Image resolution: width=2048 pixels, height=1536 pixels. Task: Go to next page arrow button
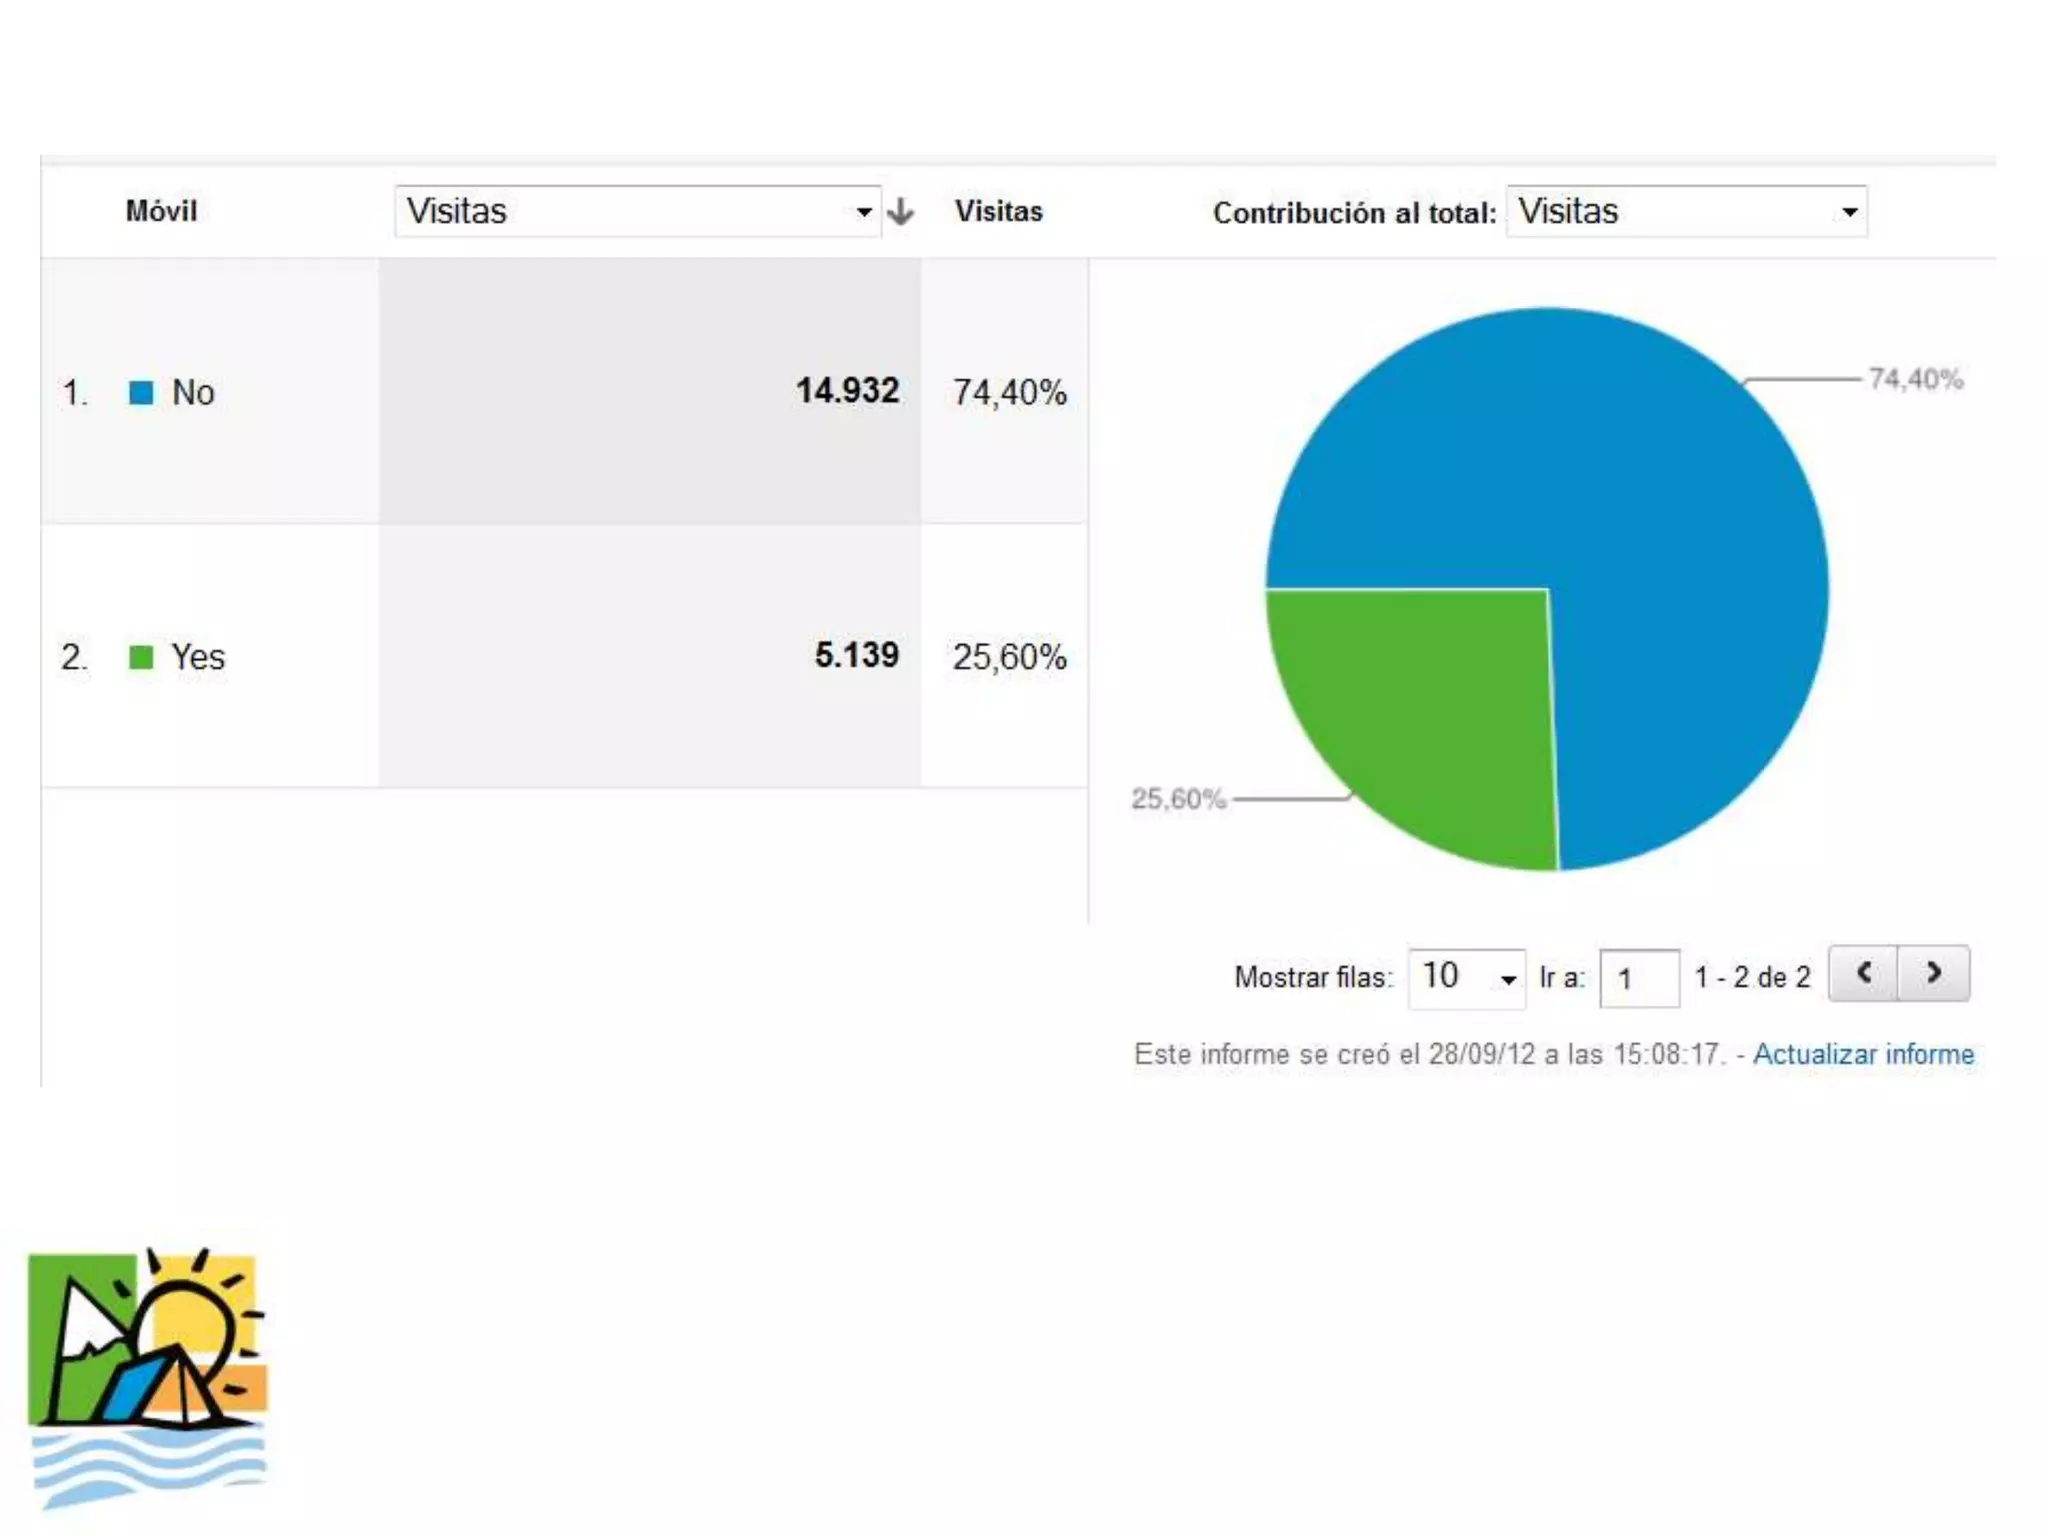1934,973
